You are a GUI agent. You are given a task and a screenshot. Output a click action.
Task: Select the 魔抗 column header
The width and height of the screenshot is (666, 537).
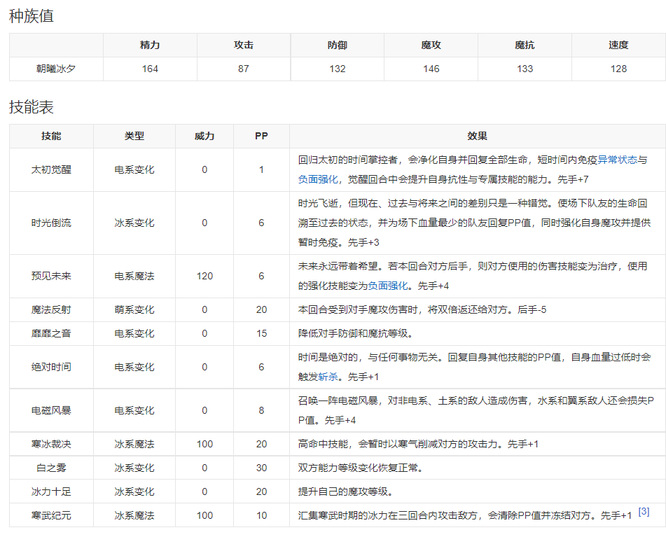(x=525, y=45)
